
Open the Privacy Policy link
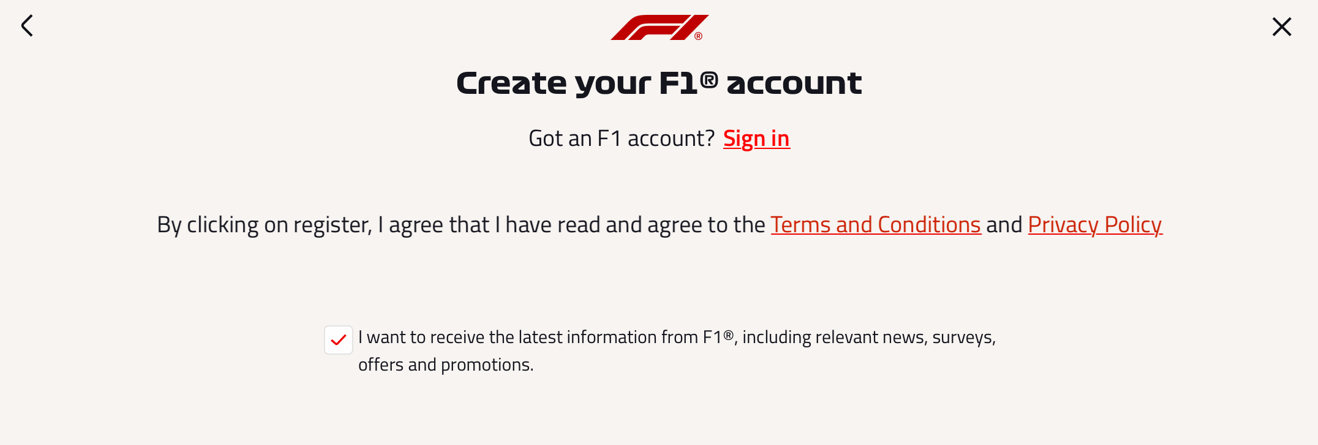[1094, 224]
